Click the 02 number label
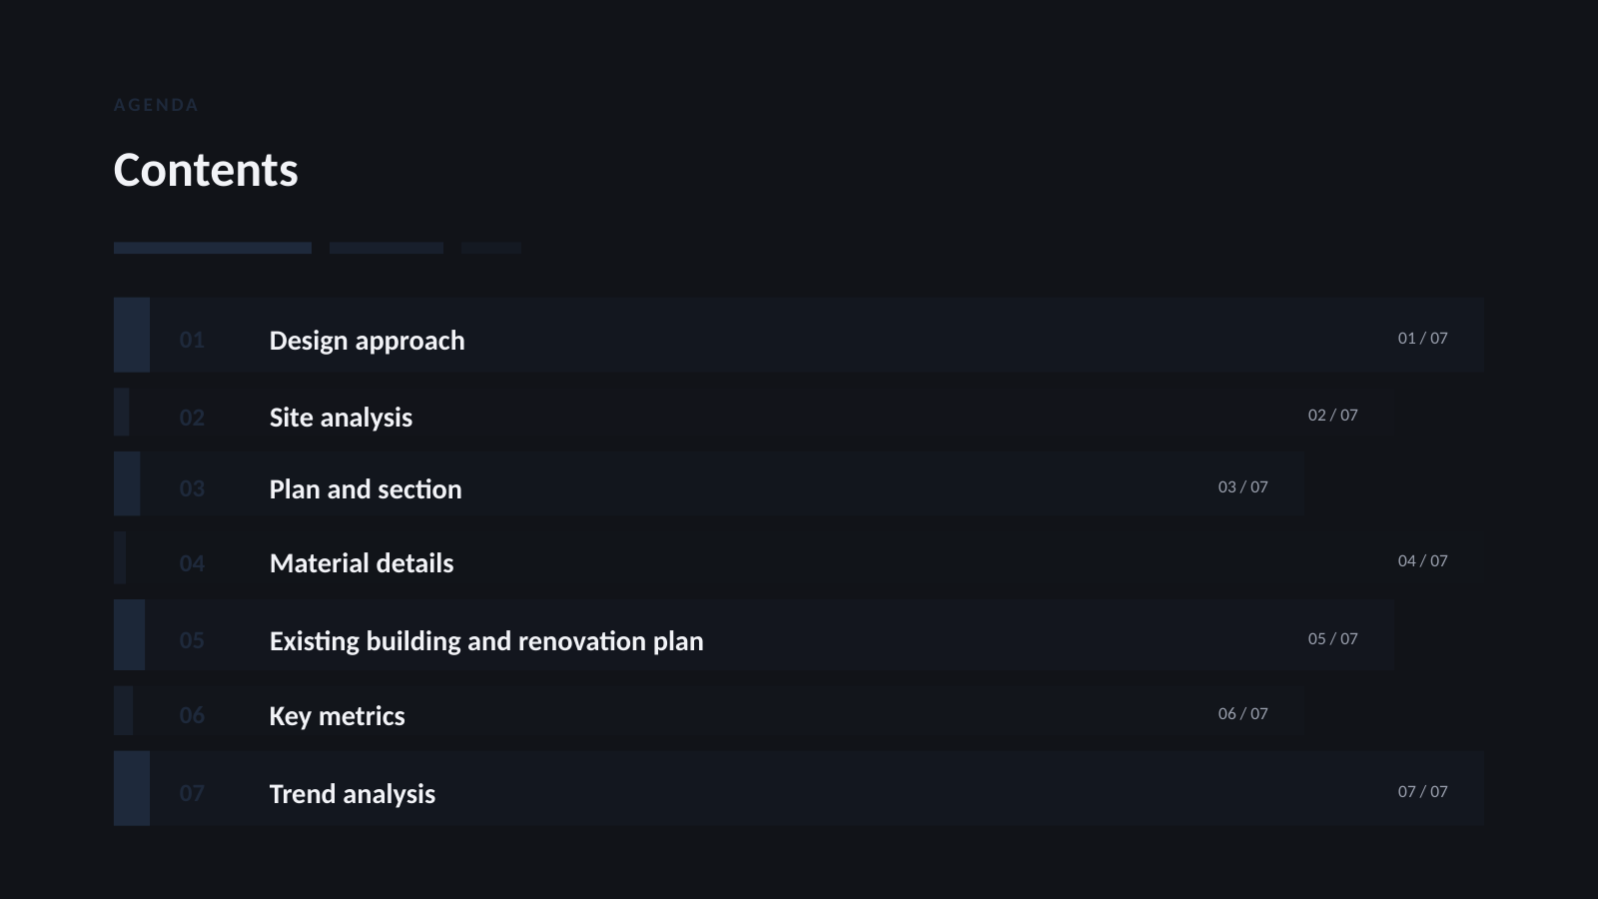The height and width of the screenshot is (900, 1598). 192,418
